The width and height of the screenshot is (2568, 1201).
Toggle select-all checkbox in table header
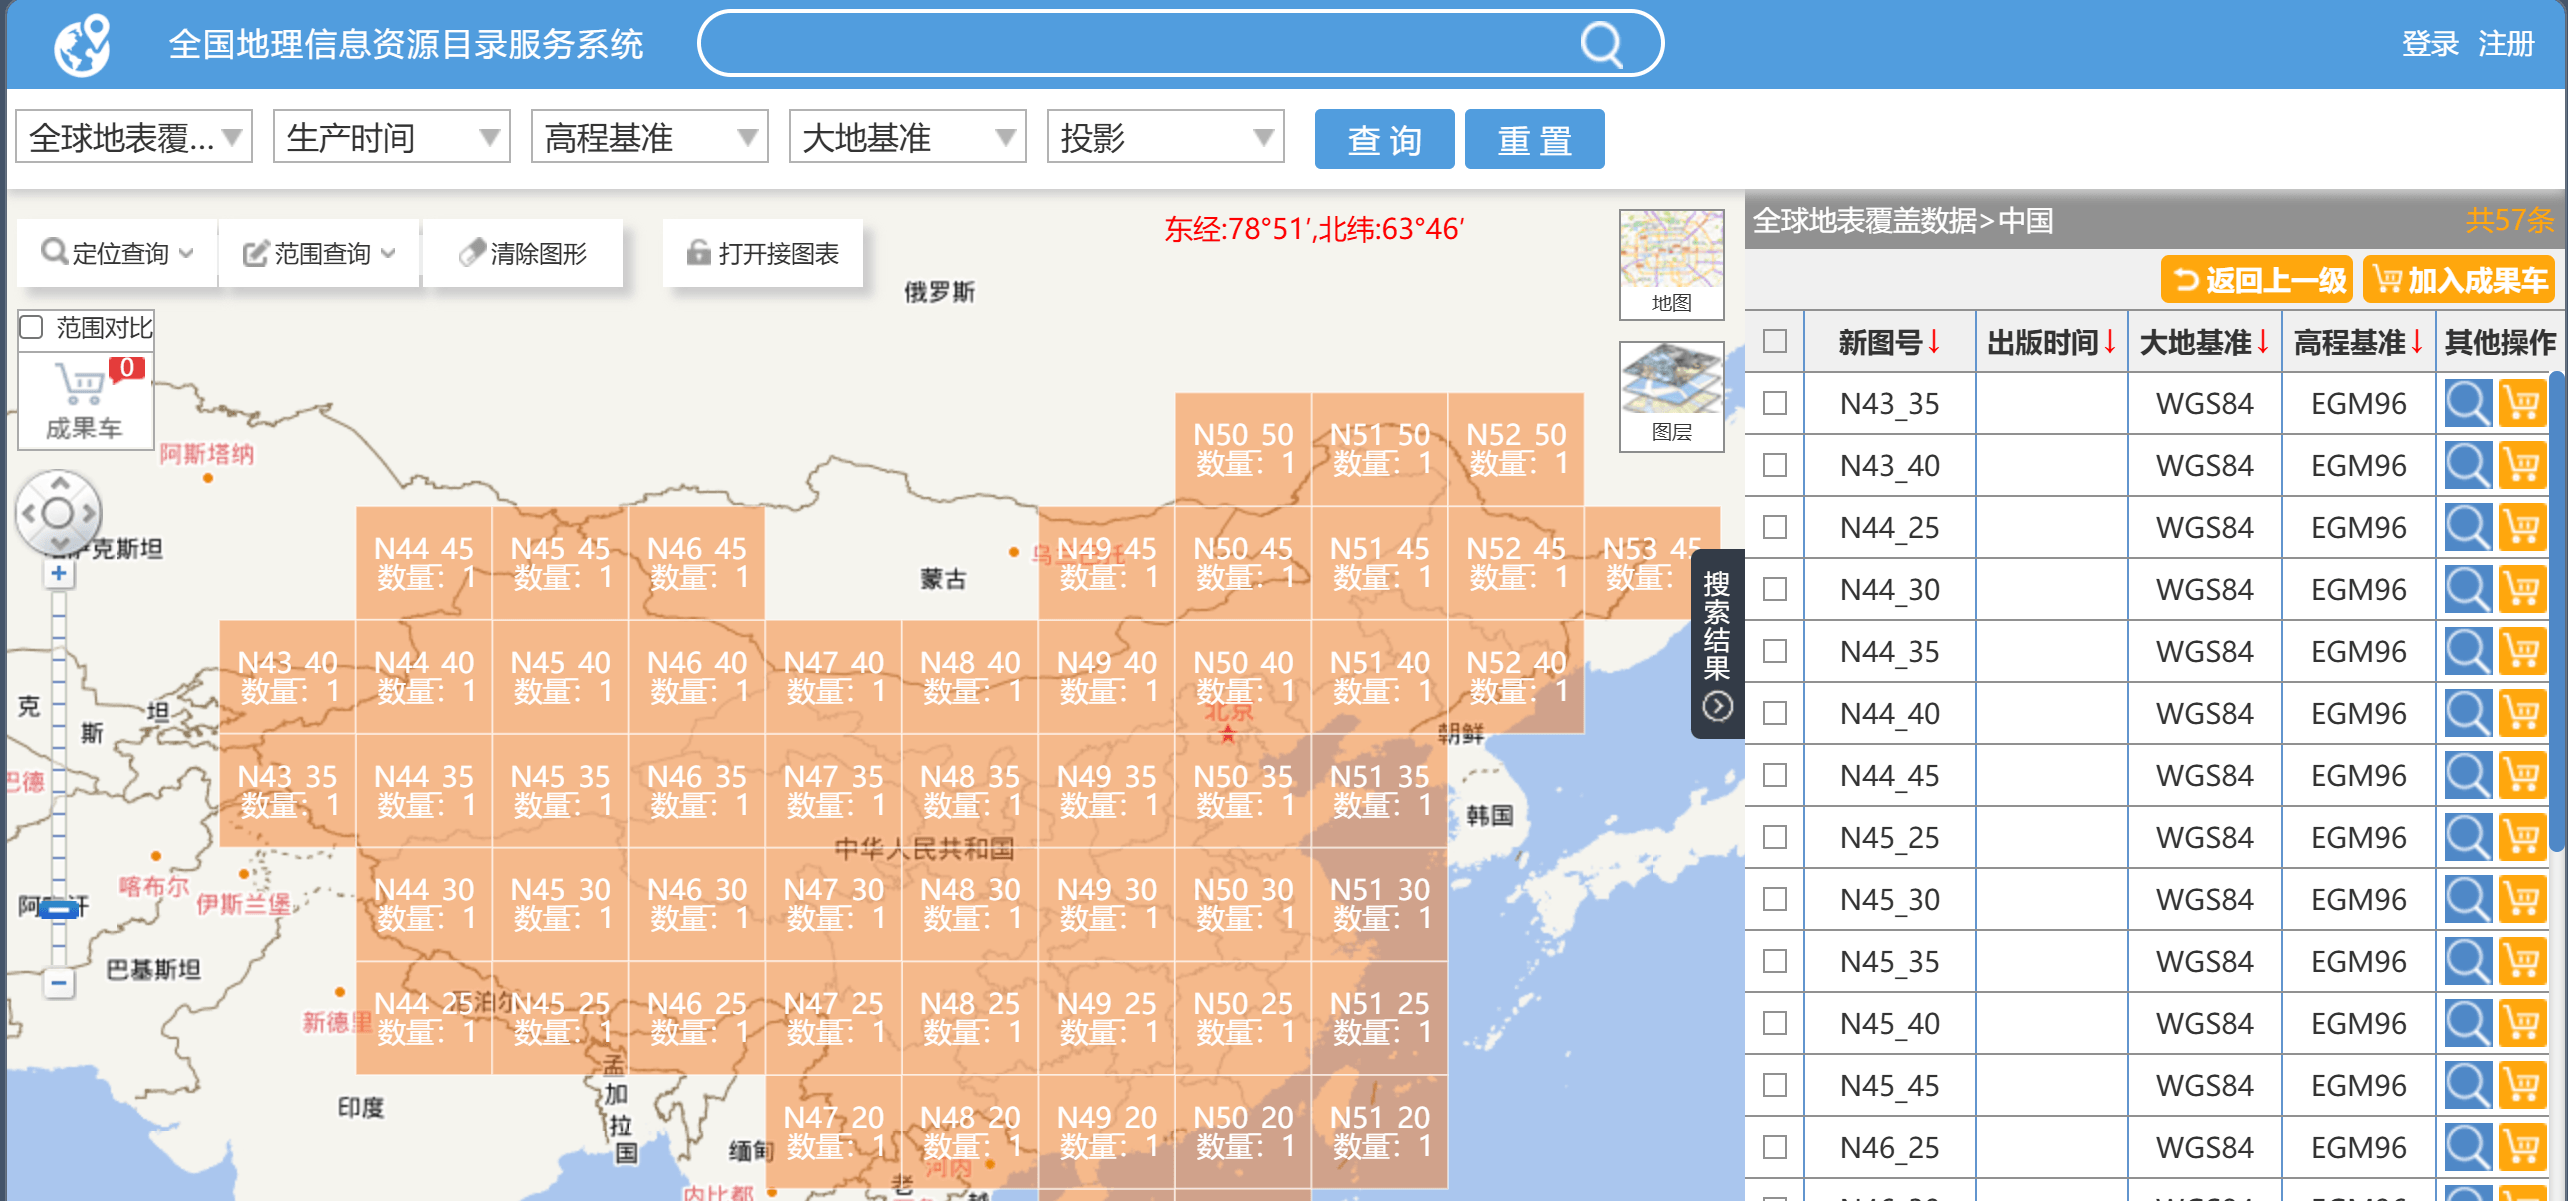(x=1775, y=341)
